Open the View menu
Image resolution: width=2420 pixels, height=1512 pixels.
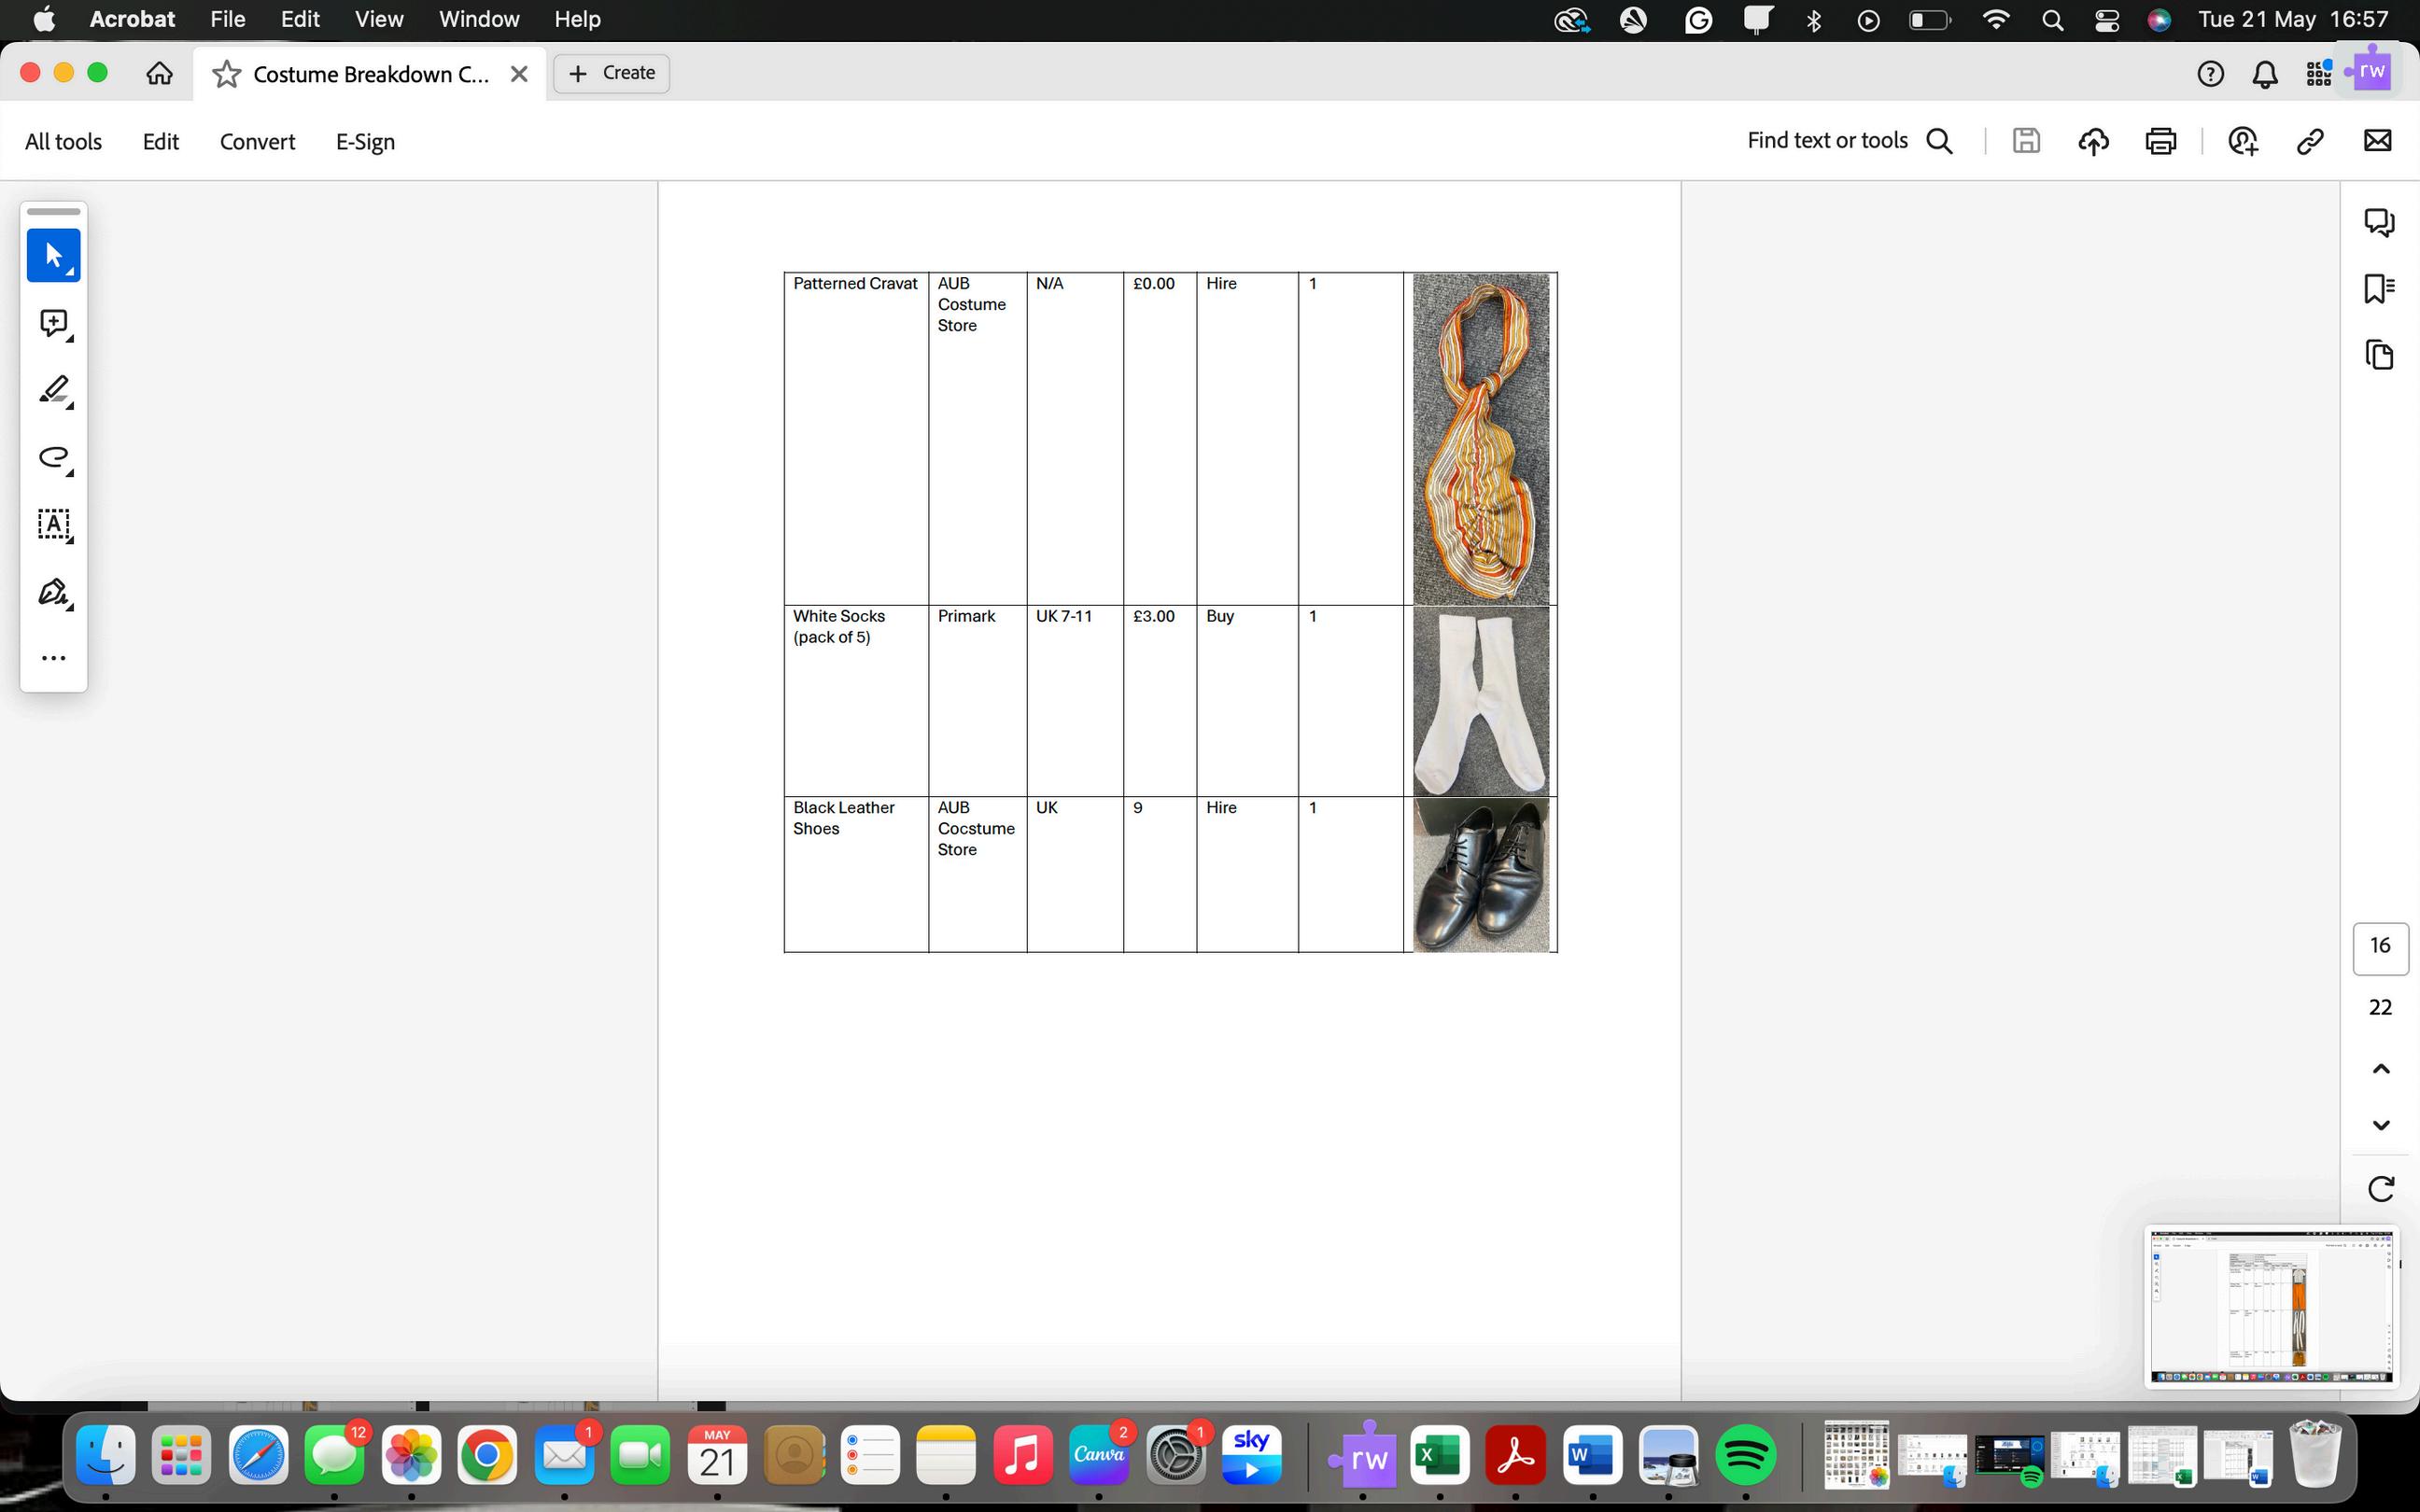tap(379, 19)
